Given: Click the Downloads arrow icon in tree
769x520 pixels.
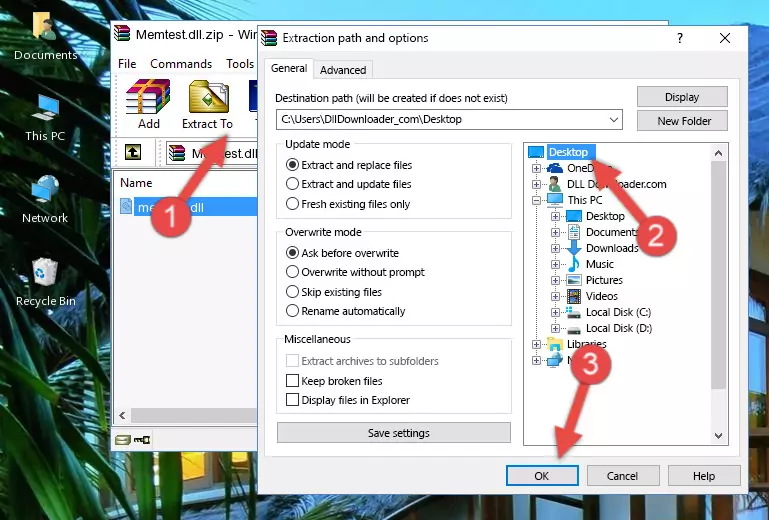Looking at the screenshot, I should pos(573,248).
